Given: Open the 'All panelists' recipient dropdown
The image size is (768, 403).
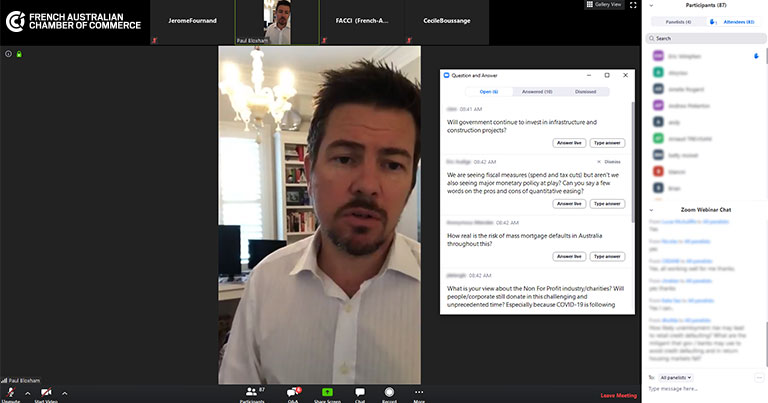Looking at the screenshot, I should point(677,377).
